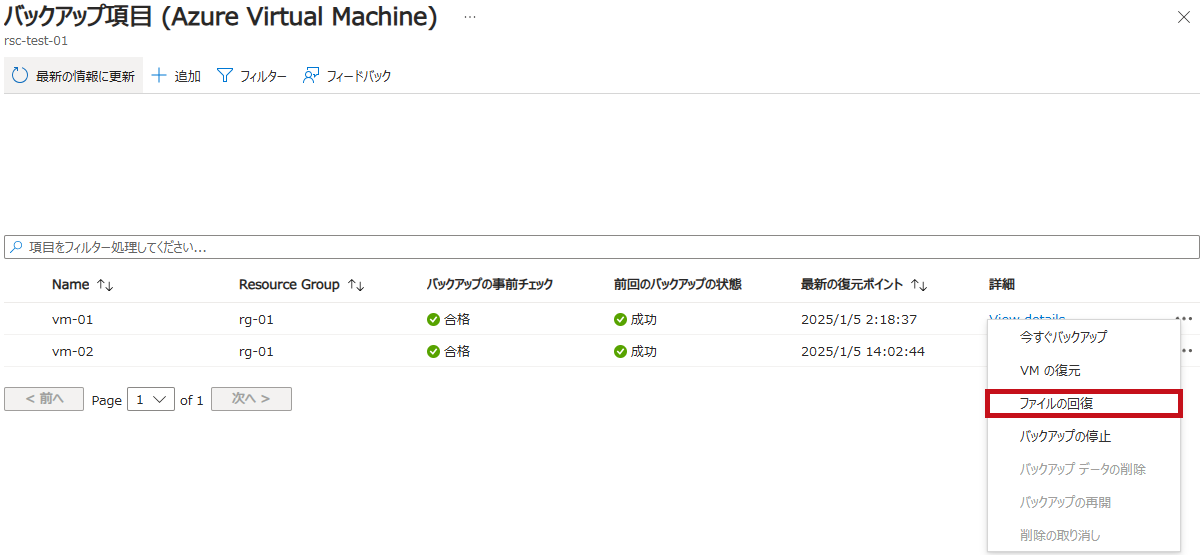The image size is (1203, 555).
Task: Click the 追加 toolbar label
Action: pos(188,77)
